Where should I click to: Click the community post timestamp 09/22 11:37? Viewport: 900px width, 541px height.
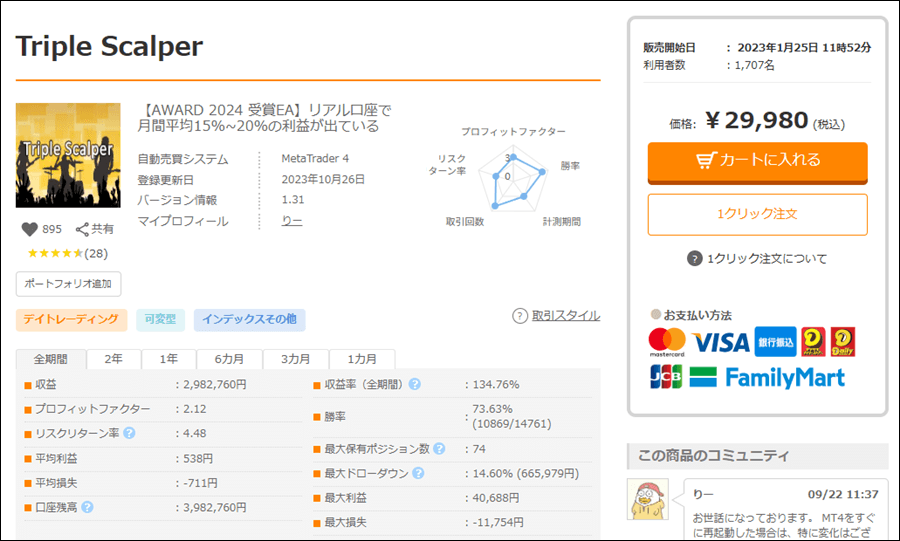point(843,495)
